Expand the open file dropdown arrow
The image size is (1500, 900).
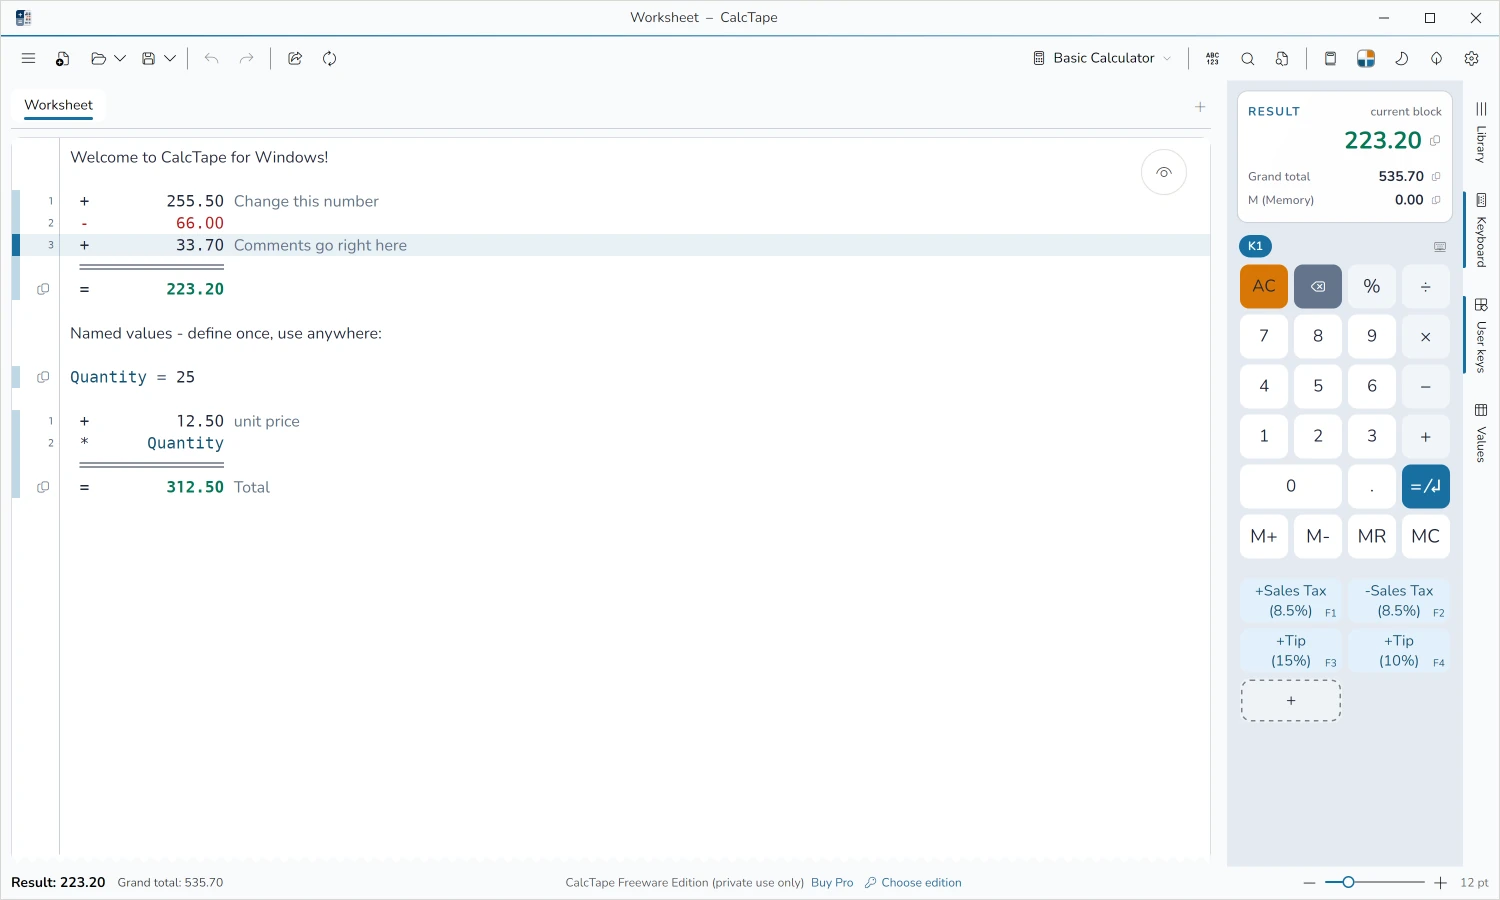click(x=120, y=59)
